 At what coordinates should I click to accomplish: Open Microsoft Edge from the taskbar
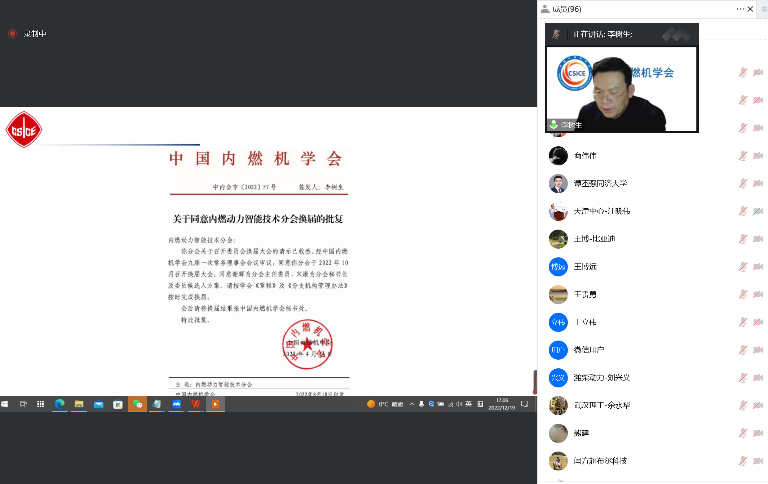[x=59, y=404]
